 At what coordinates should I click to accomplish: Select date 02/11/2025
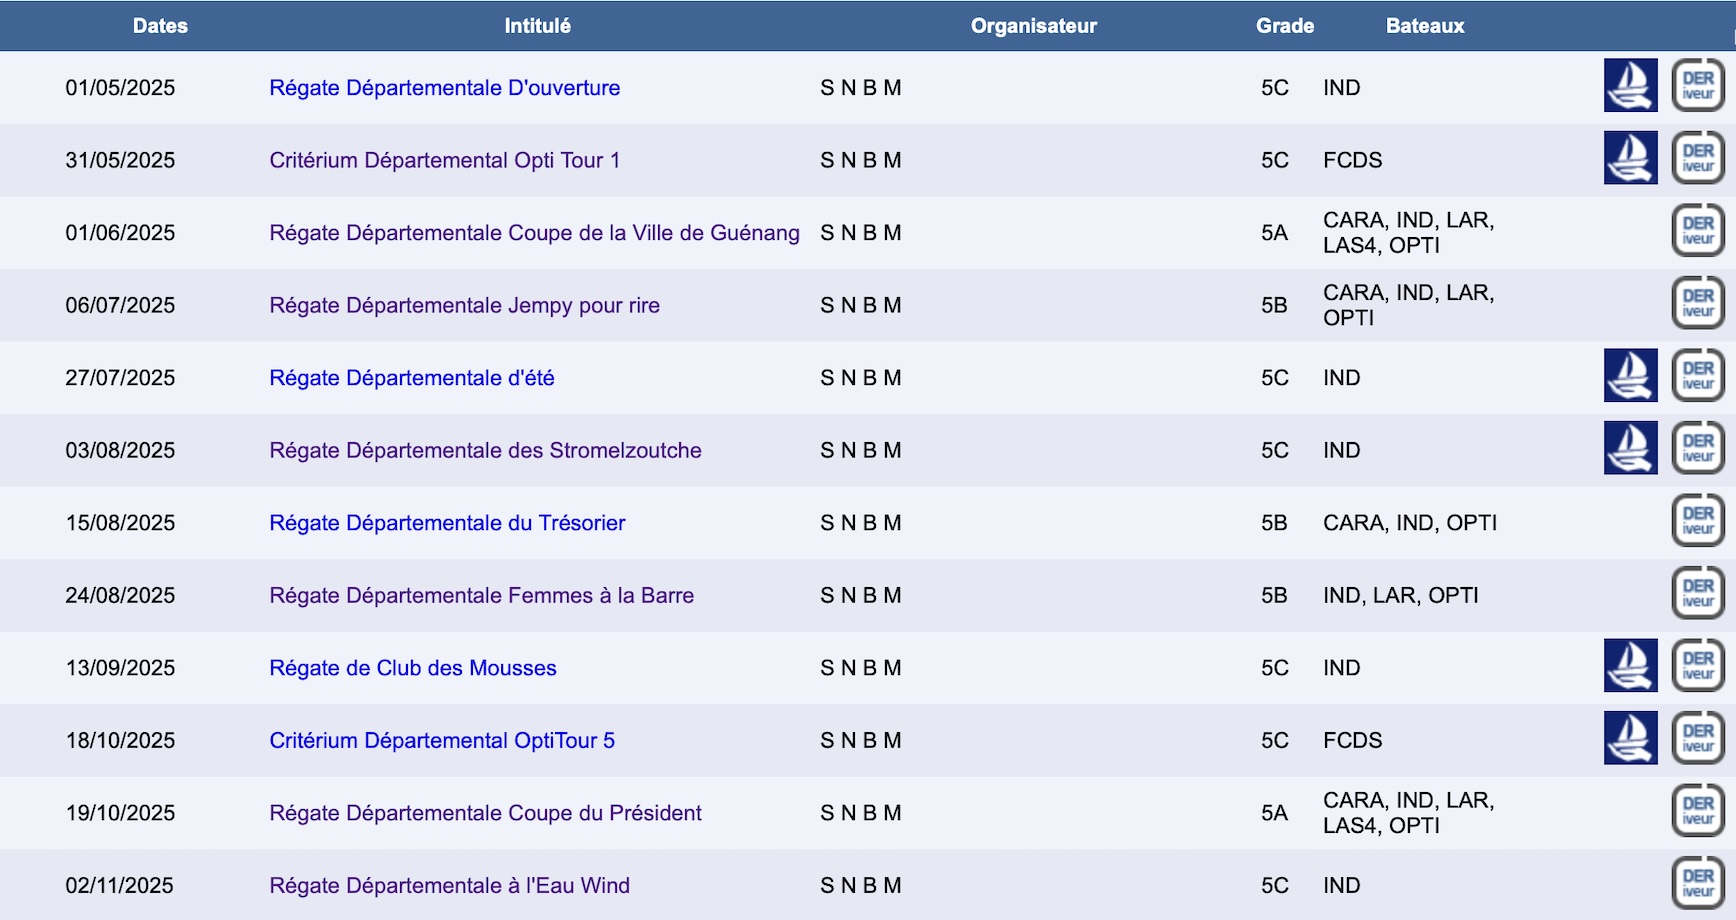[120, 885]
